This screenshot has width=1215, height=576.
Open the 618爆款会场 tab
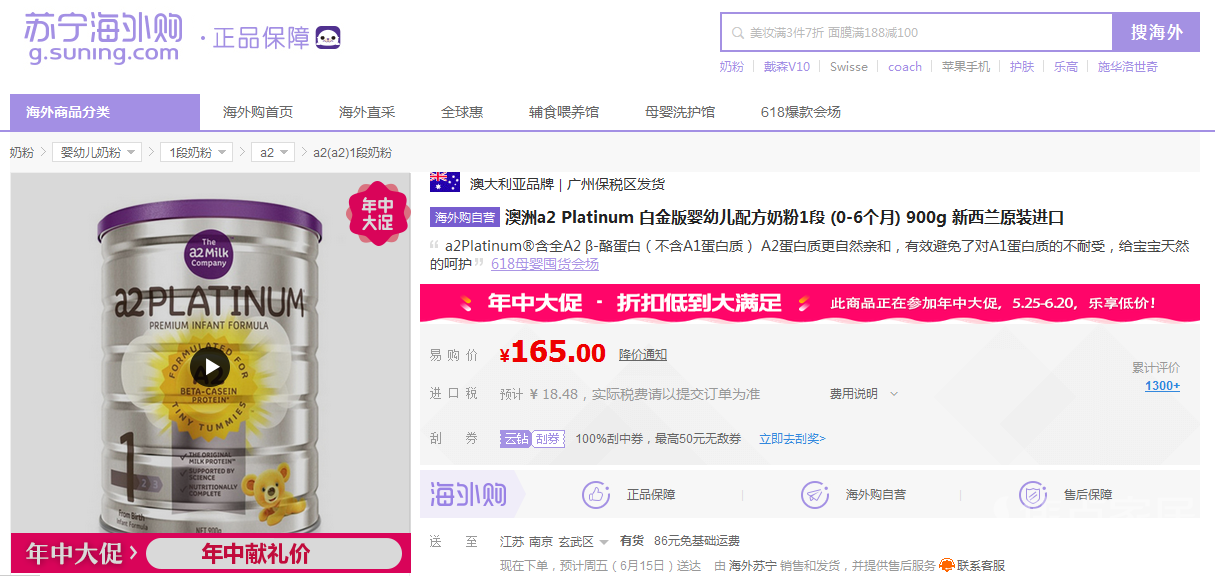point(800,112)
